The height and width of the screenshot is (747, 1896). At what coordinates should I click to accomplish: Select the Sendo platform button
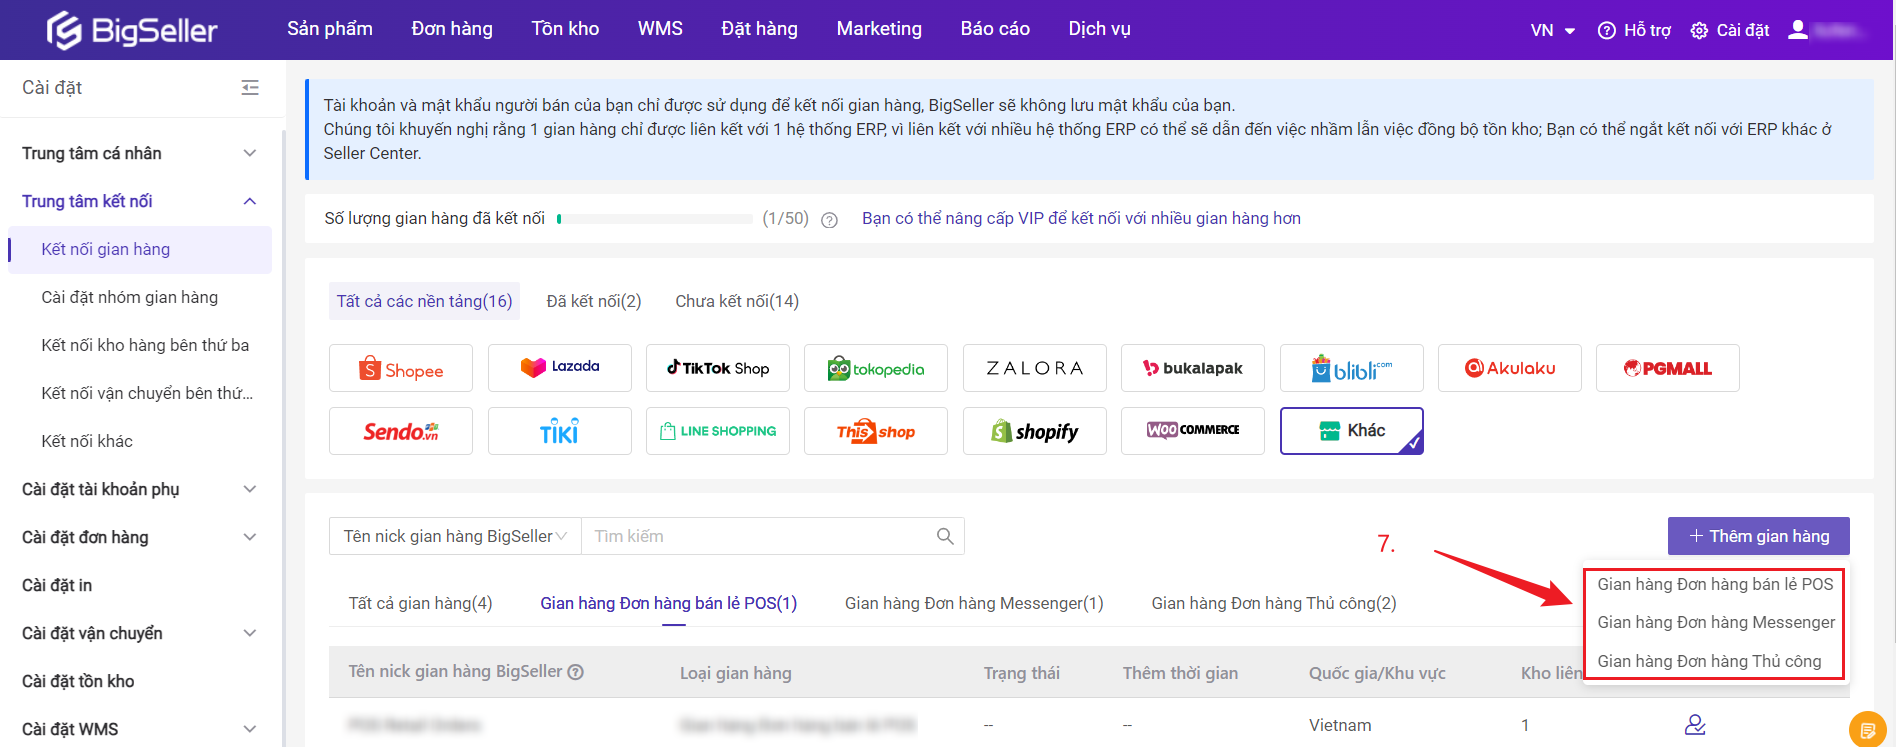pyautogui.click(x=401, y=431)
